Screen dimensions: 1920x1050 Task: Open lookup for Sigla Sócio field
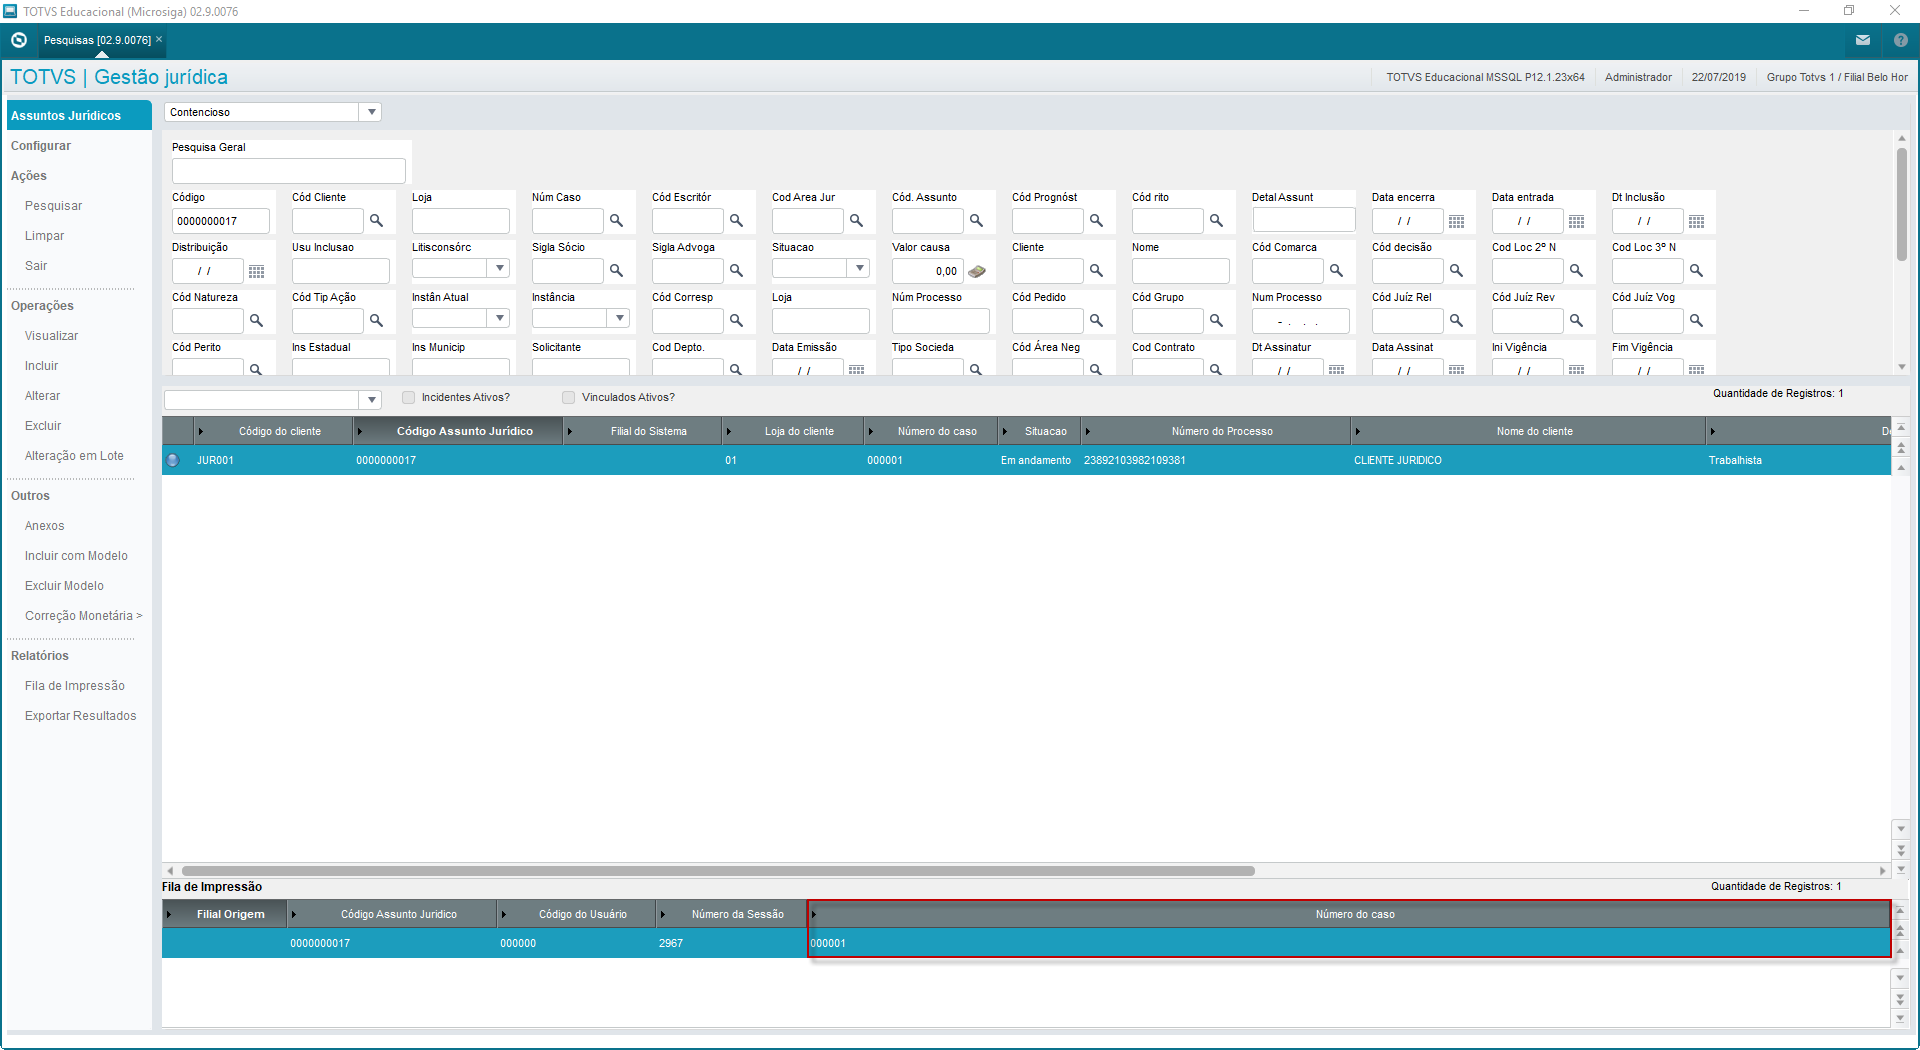coord(616,271)
